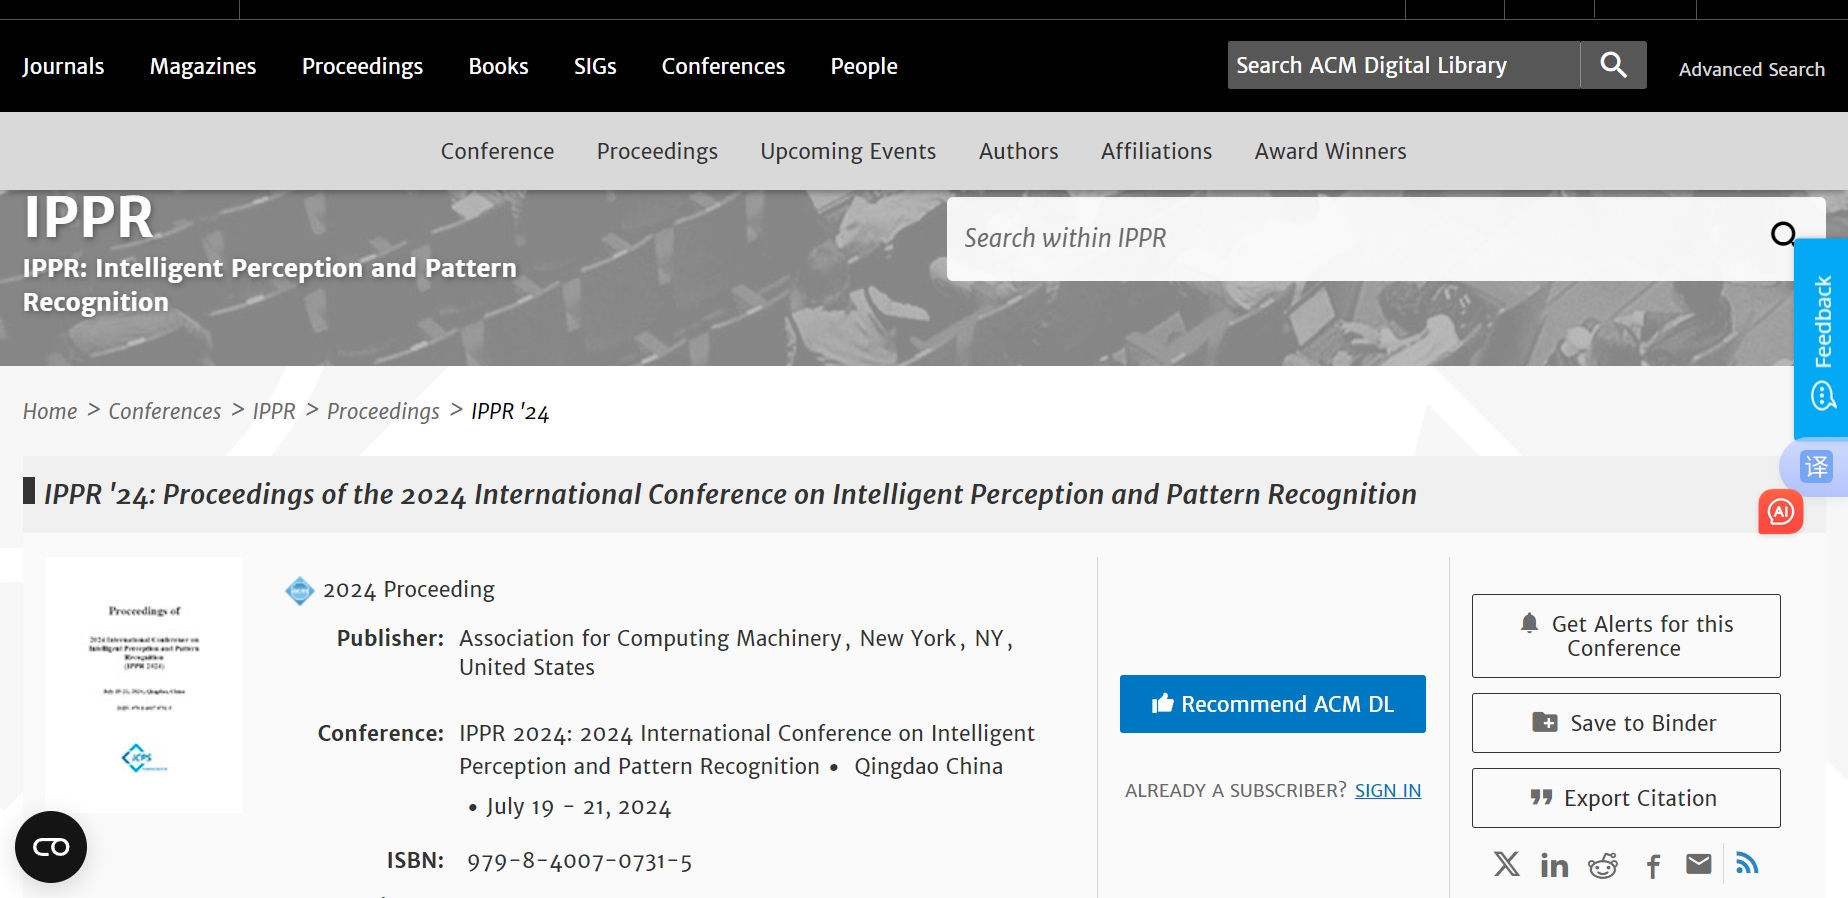Click the IPPR breadcrumb link
This screenshot has height=898, width=1848.
point(274,411)
